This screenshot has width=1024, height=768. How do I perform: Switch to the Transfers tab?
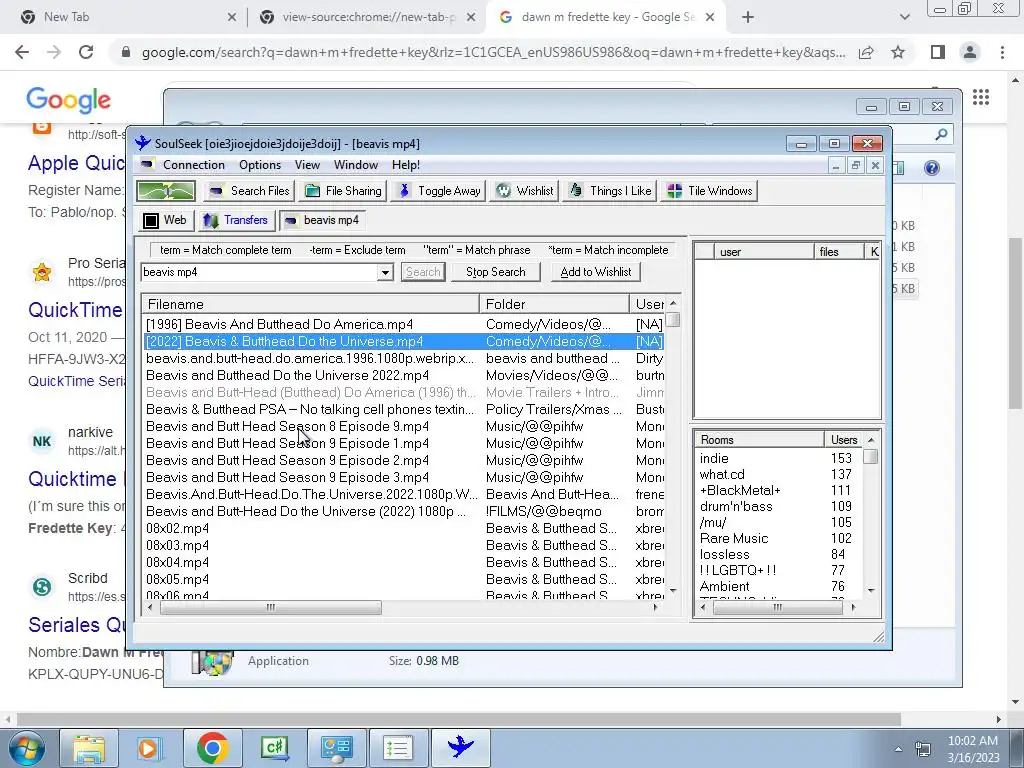point(236,220)
